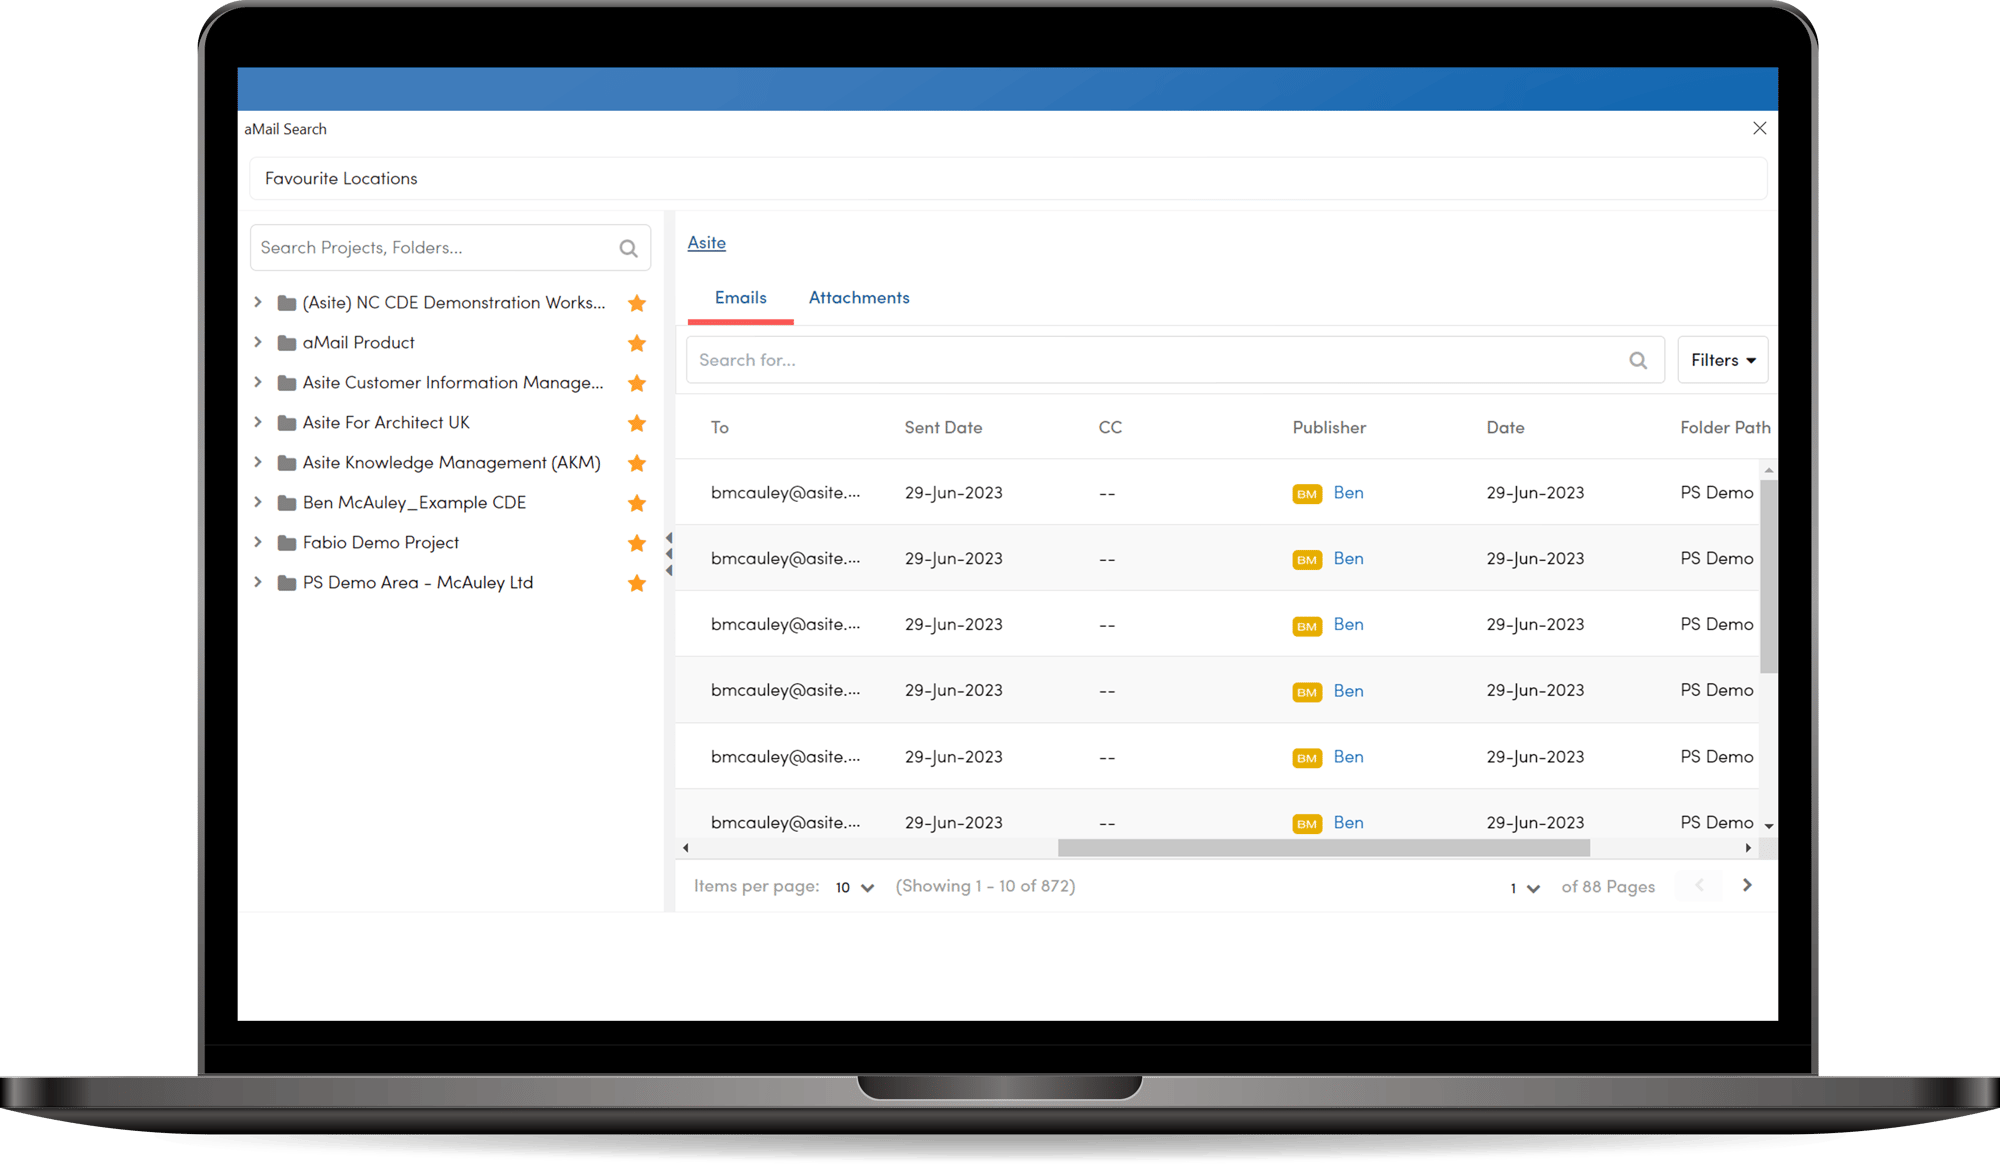Click BM publisher badge in fourth row
Screen dimensions: 2000x1164
coord(1307,692)
